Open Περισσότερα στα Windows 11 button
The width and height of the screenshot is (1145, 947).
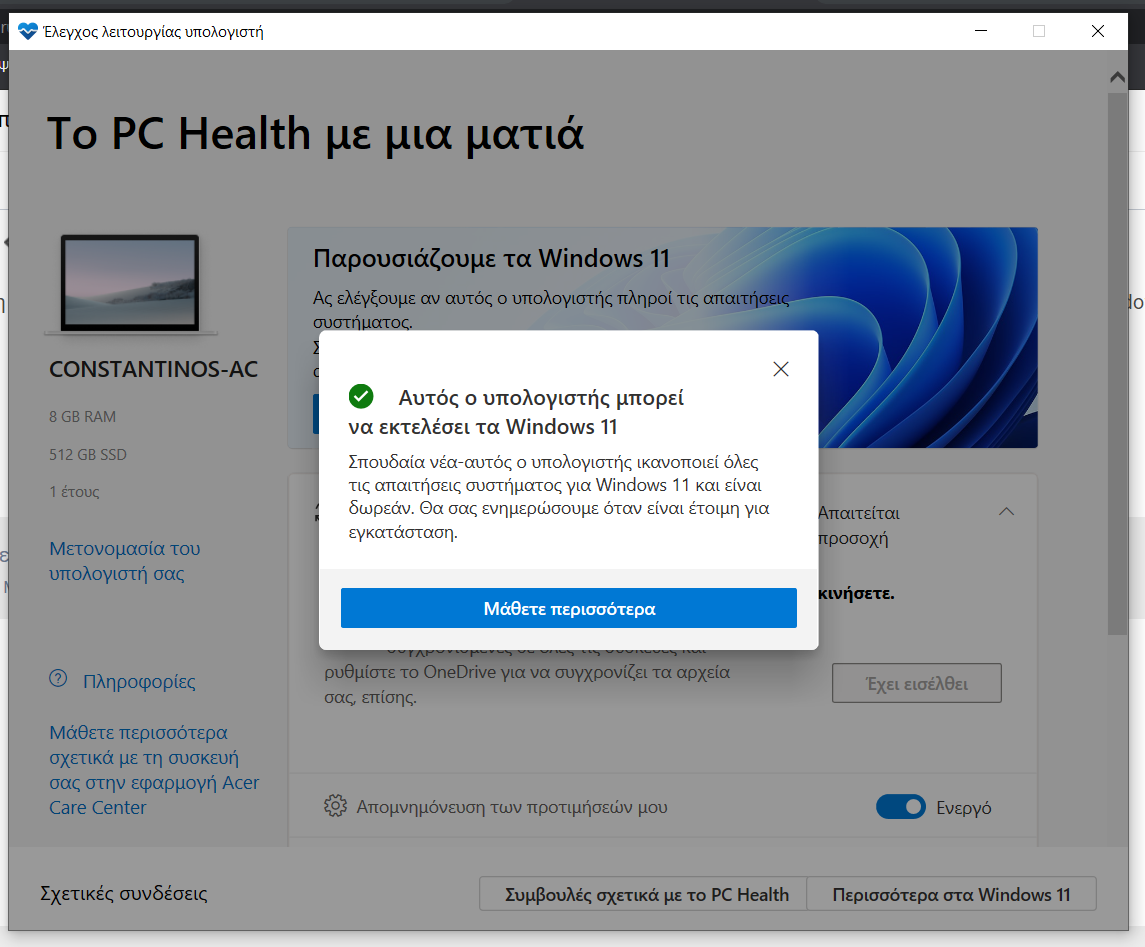click(951, 894)
